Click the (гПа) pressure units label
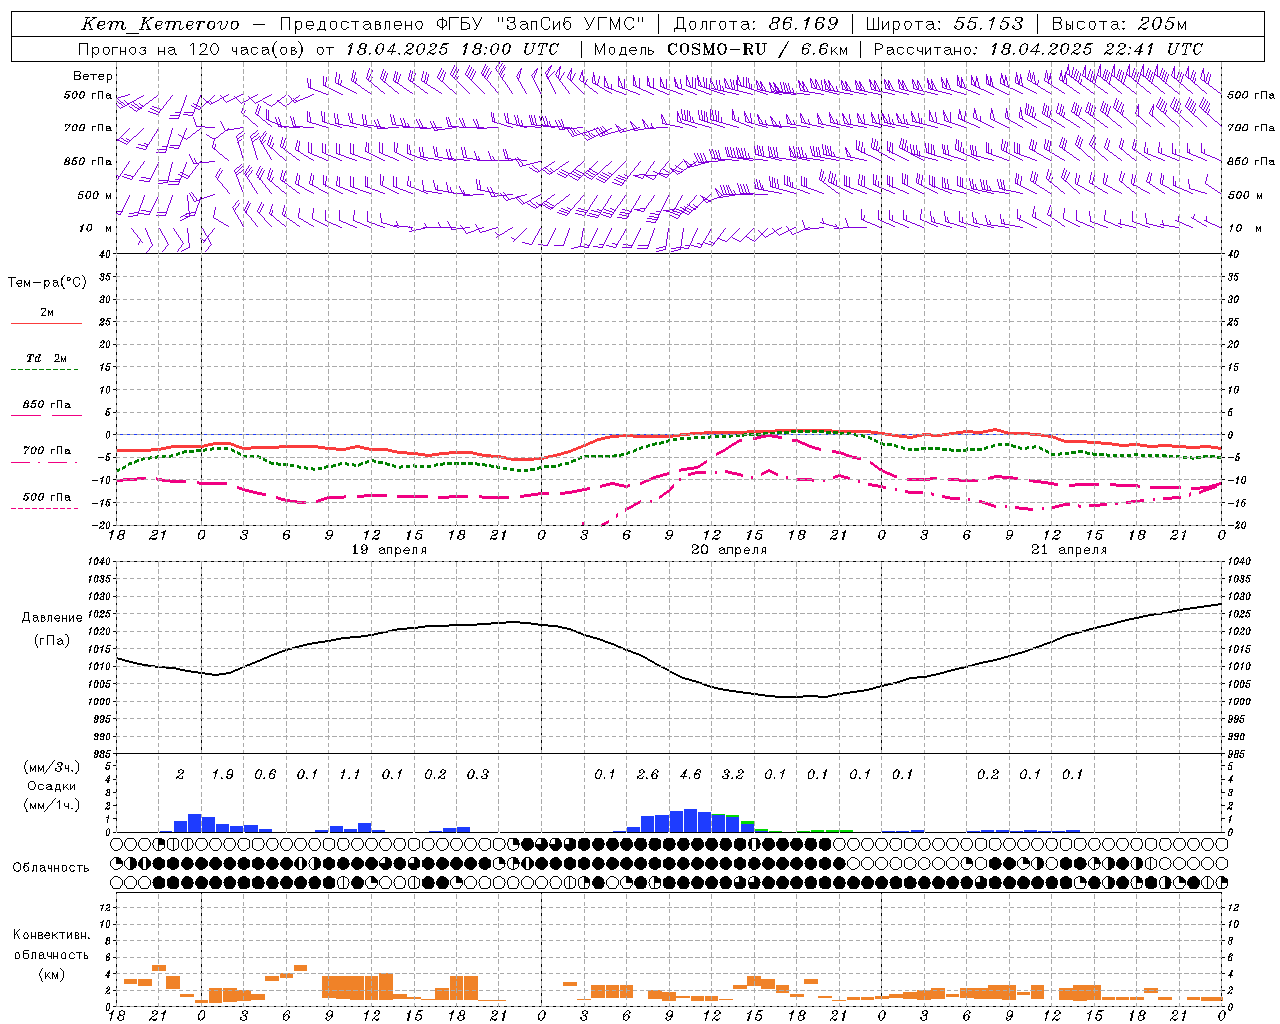This screenshot has width=1280, height=1024. (52, 641)
